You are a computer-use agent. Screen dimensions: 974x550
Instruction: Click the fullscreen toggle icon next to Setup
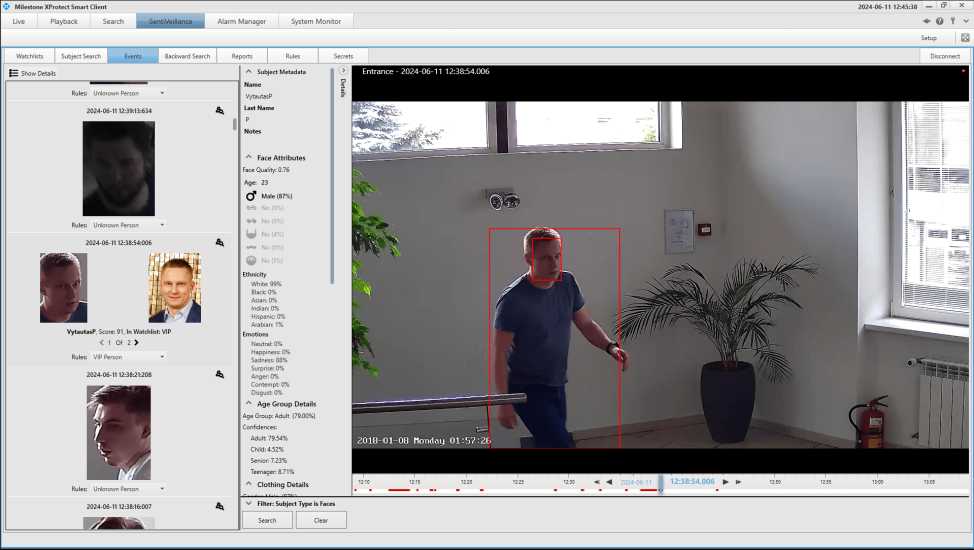[965, 38]
